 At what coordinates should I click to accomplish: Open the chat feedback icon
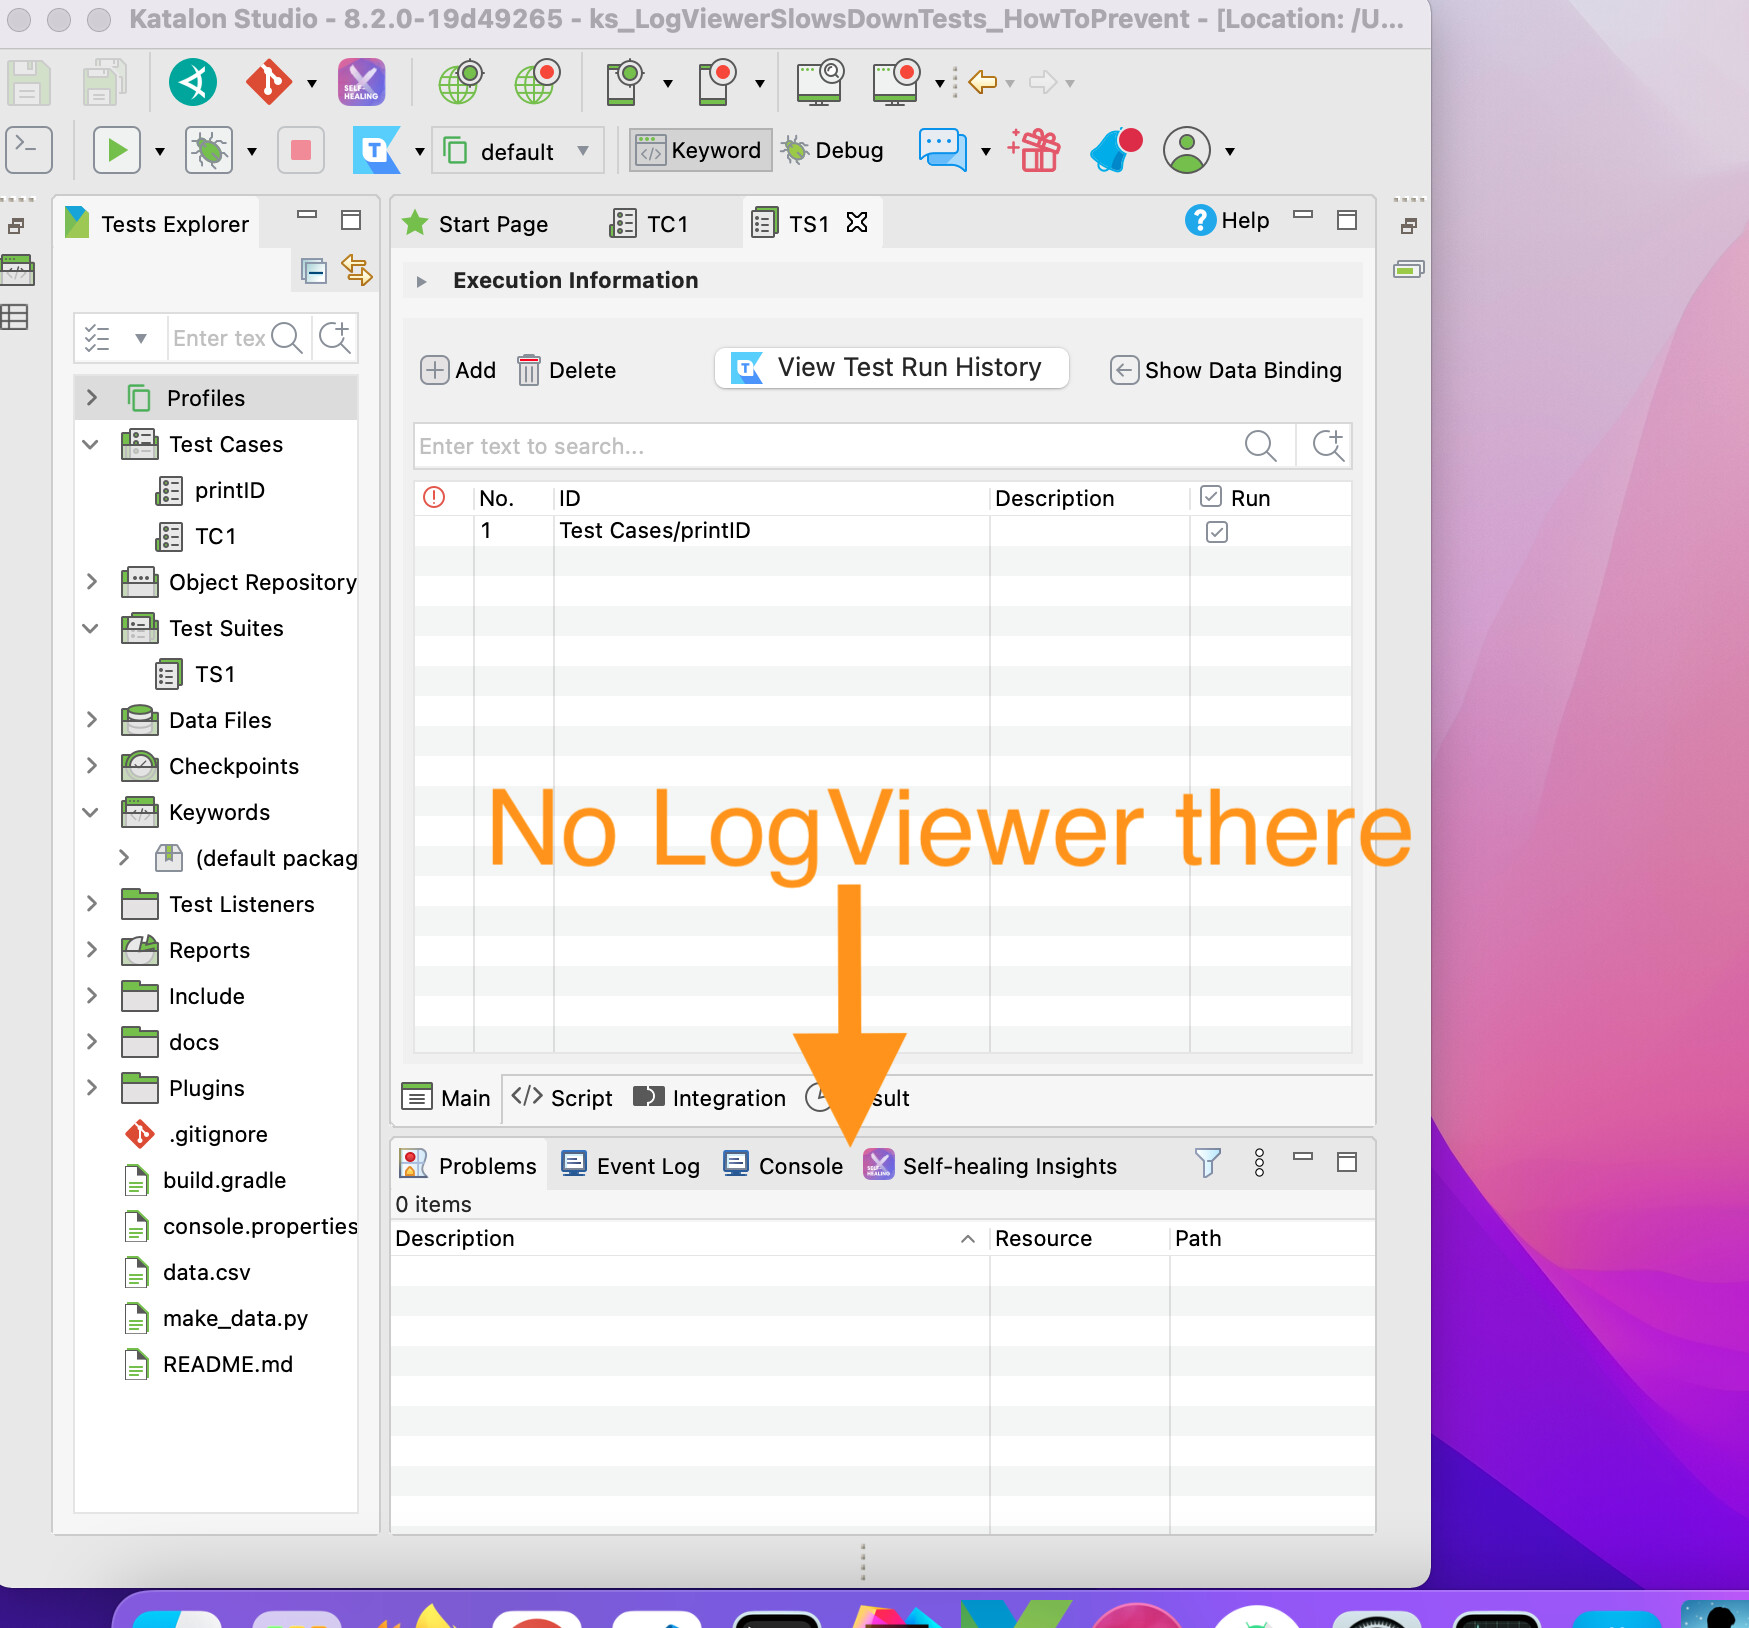(943, 150)
